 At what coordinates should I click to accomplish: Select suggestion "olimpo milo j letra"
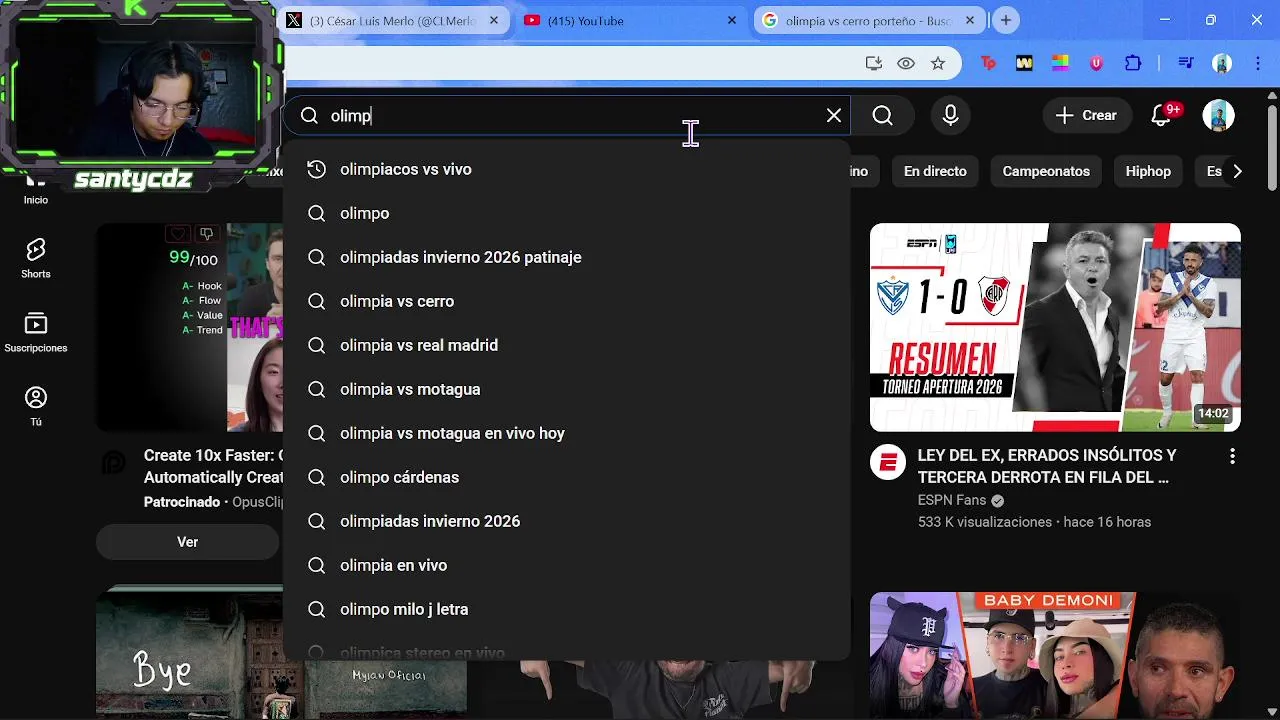[x=566, y=609]
